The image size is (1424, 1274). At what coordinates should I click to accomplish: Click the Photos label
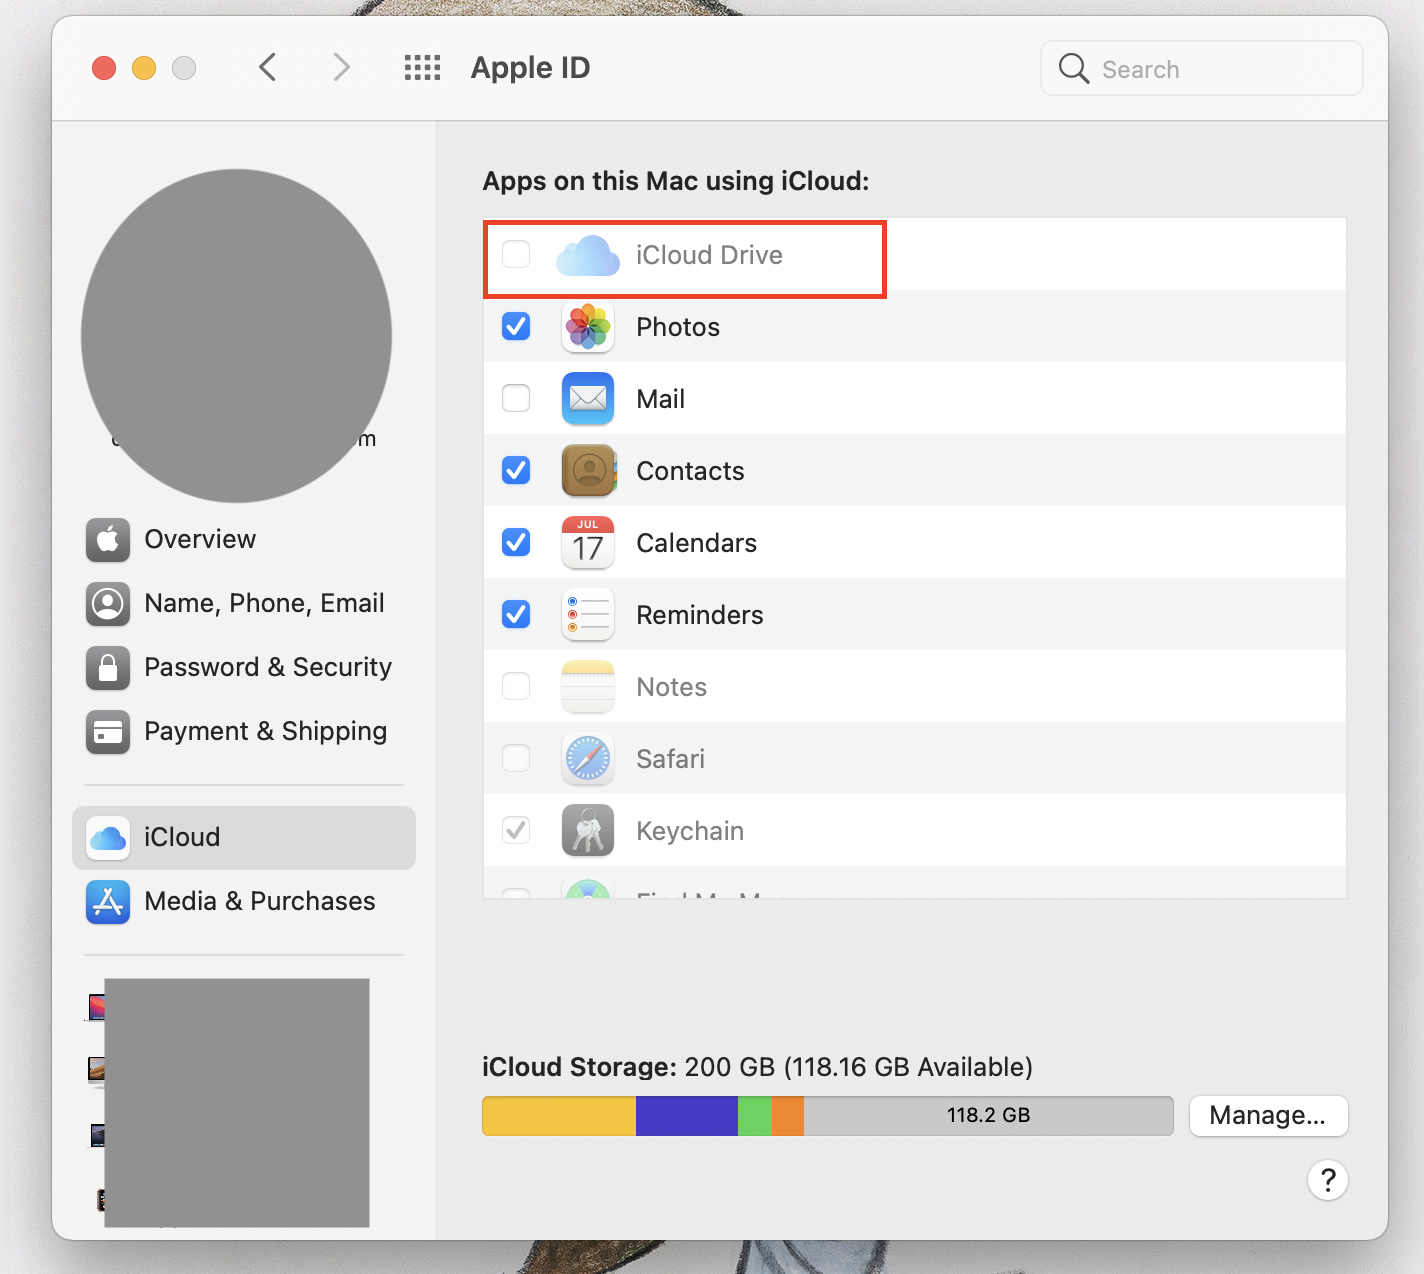[x=678, y=327]
